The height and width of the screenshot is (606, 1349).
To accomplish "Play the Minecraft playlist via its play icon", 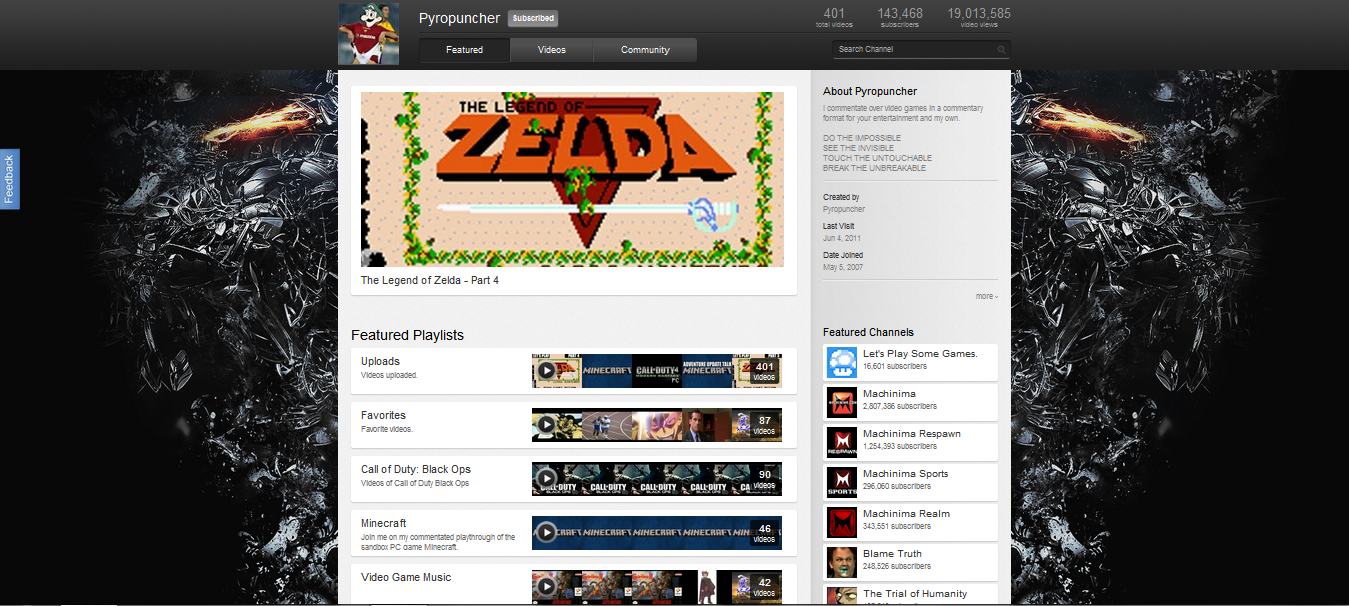I will pyautogui.click(x=546, y=533).
